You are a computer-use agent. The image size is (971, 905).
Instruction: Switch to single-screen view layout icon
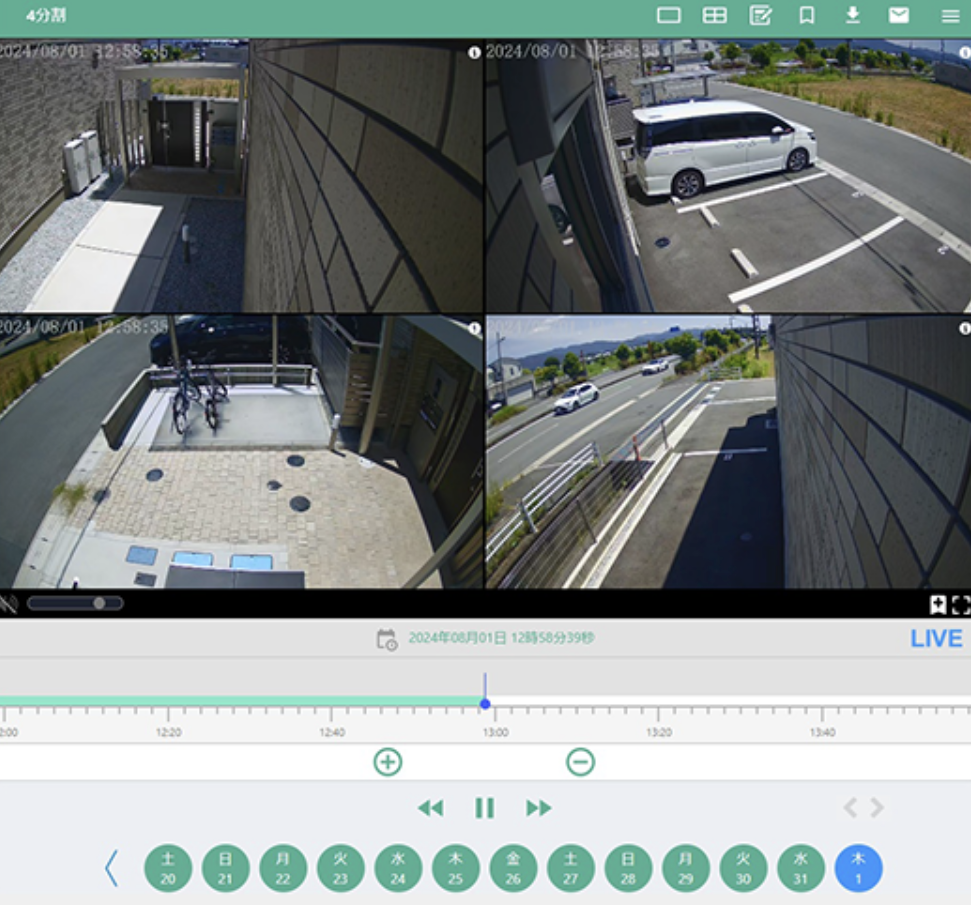pyautogui.click(x=668, y=15)
